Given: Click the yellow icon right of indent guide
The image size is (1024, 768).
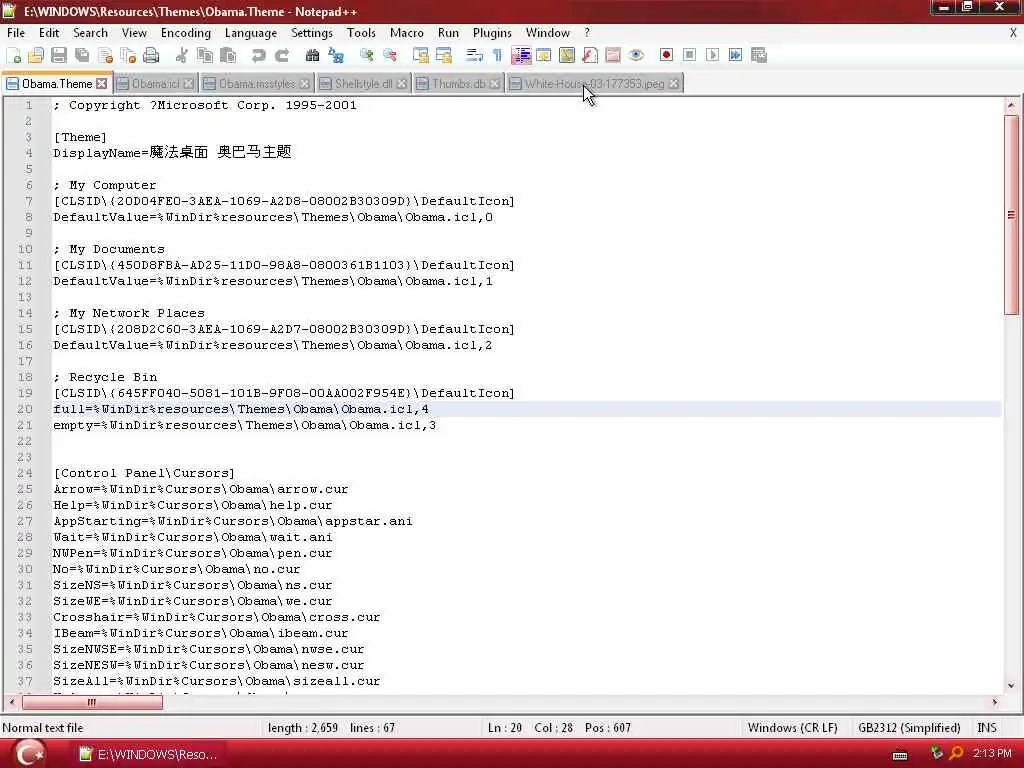Looking at the screenshot, I should coord(543,56).
